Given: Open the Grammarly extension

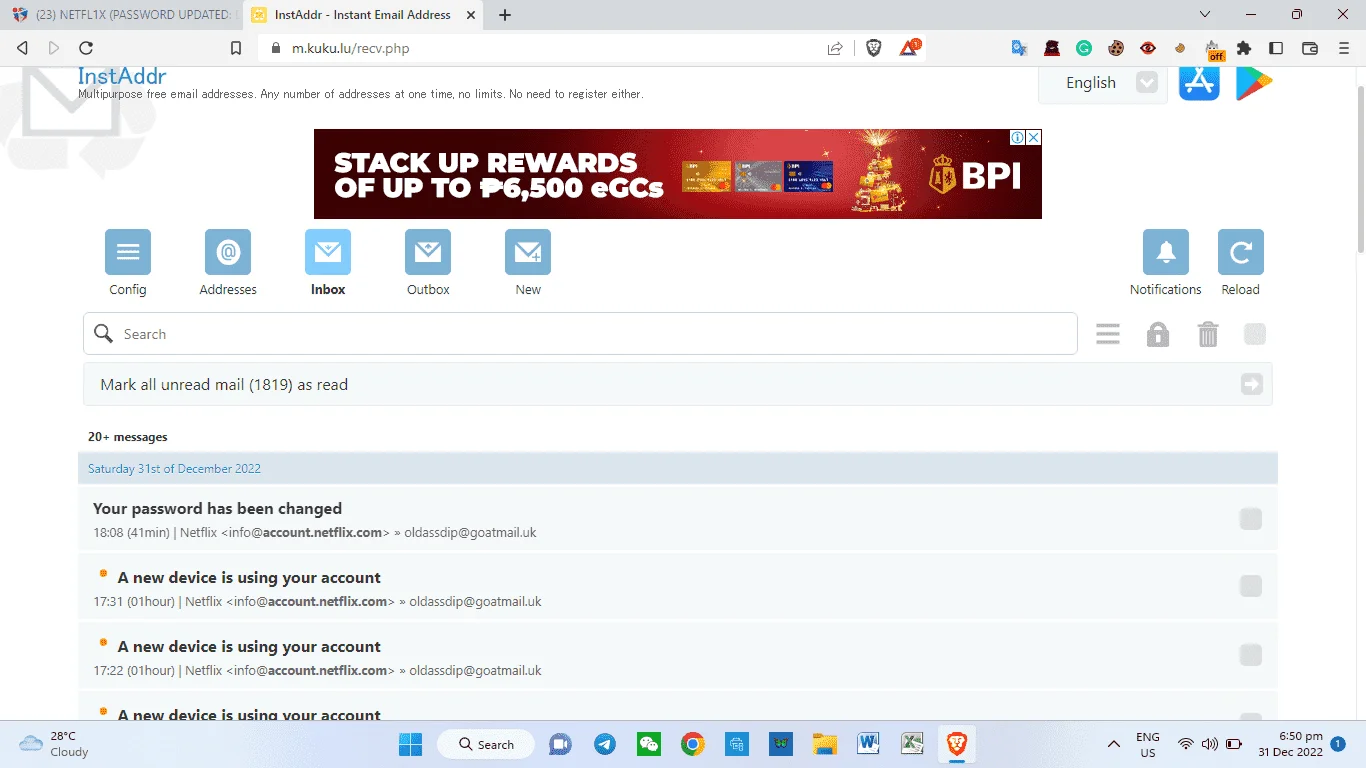Looking at the screenshot, I should point(1084,48).
